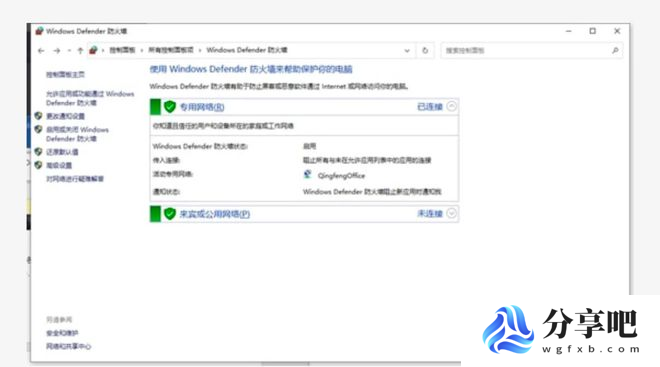Click 专用网络(R) heading
This screenshot has height=367, width=660.
point(202,107)
